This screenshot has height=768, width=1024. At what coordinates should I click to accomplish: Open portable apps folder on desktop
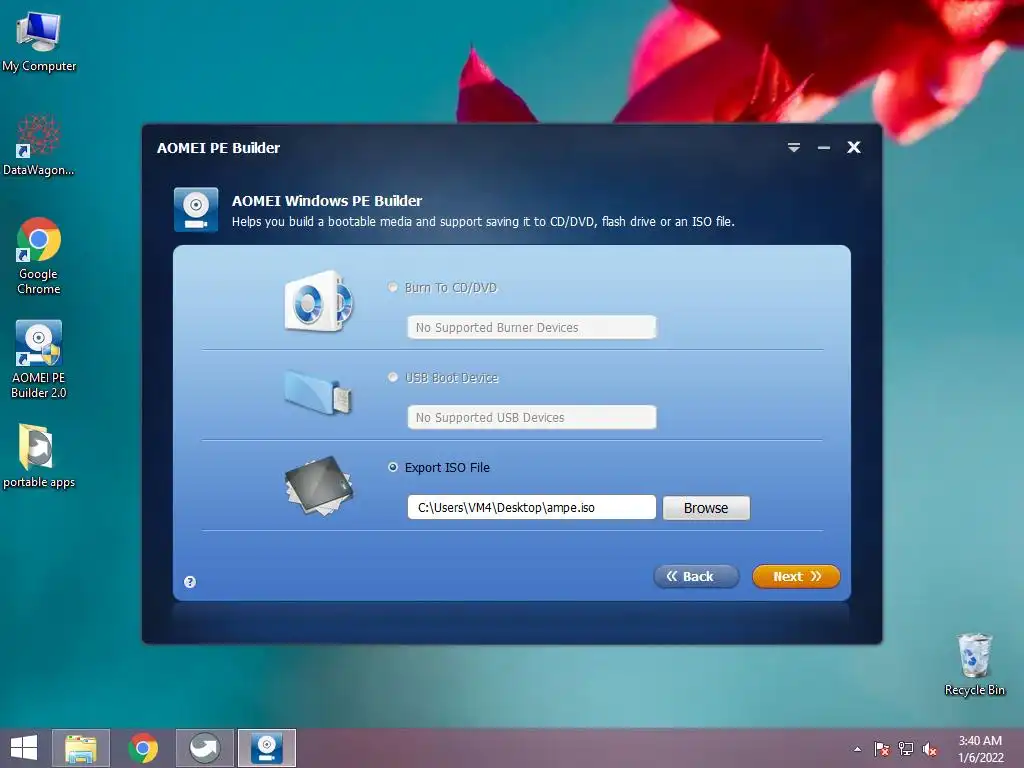click(39, 456)
